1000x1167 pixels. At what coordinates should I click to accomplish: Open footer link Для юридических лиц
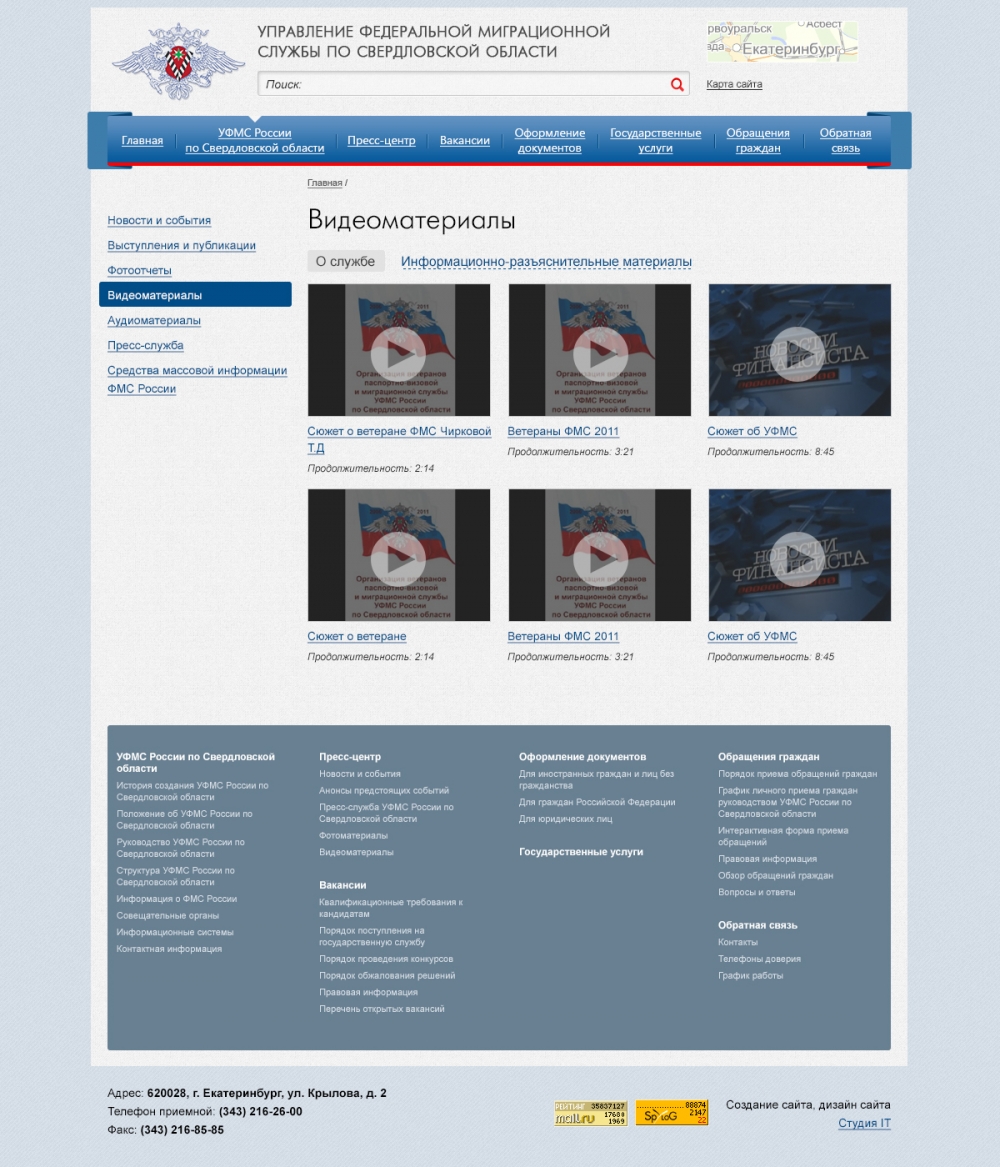[565, 819]
